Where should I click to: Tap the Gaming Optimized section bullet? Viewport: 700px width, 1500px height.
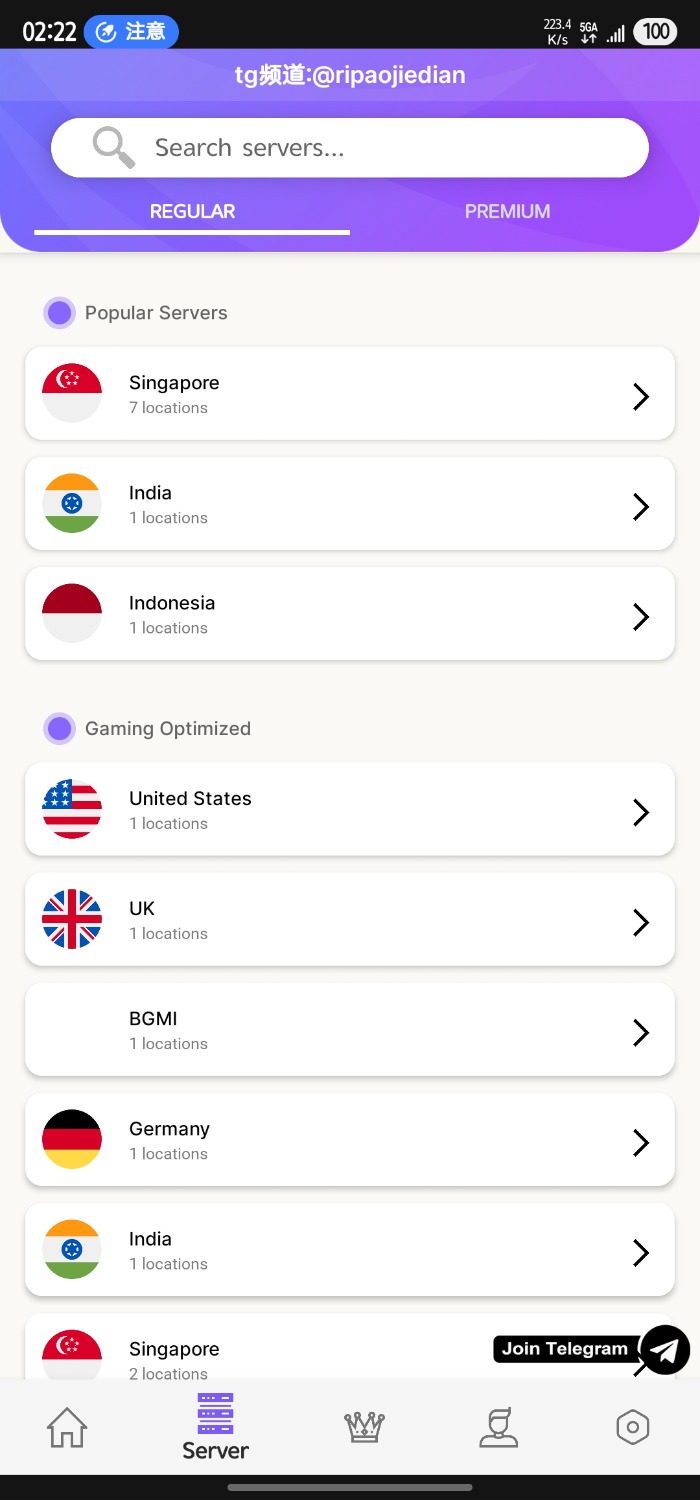tap(60, 729)
